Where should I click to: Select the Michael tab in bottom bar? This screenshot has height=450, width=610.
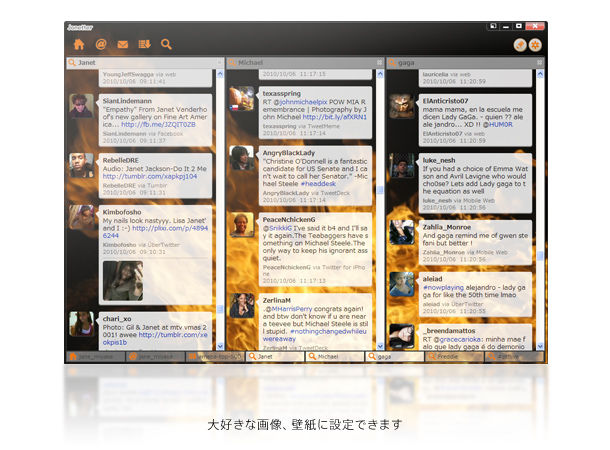pos(335,356)
